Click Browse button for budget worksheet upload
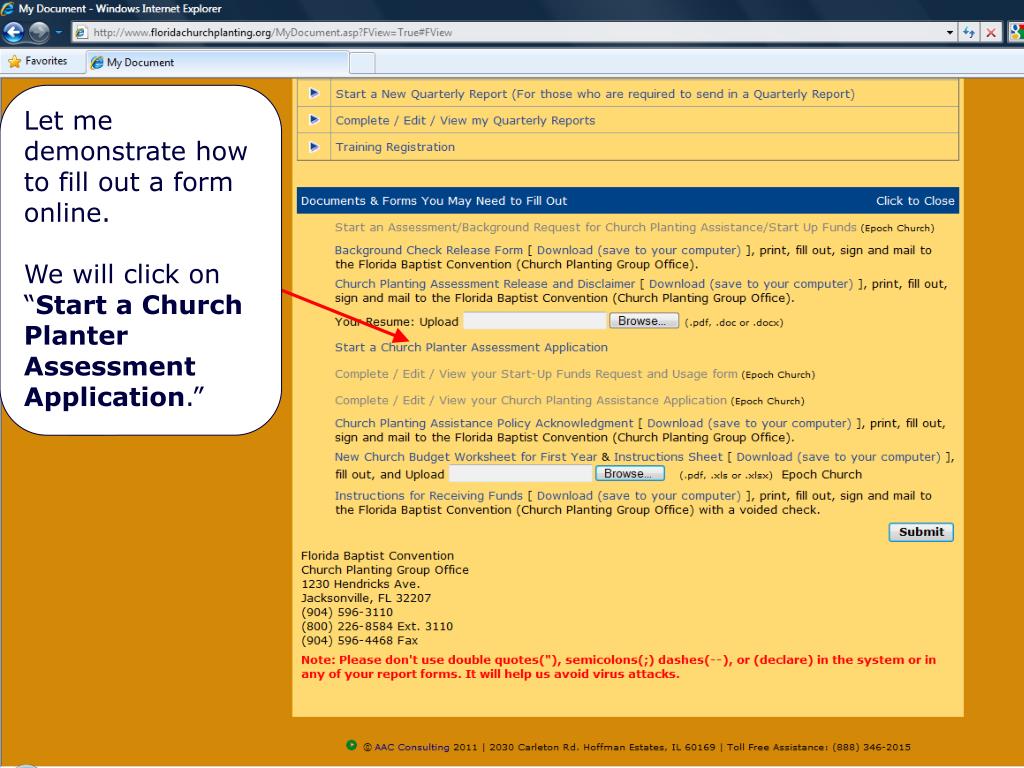Screen dimensions: 1024x768 click(630, 473)
